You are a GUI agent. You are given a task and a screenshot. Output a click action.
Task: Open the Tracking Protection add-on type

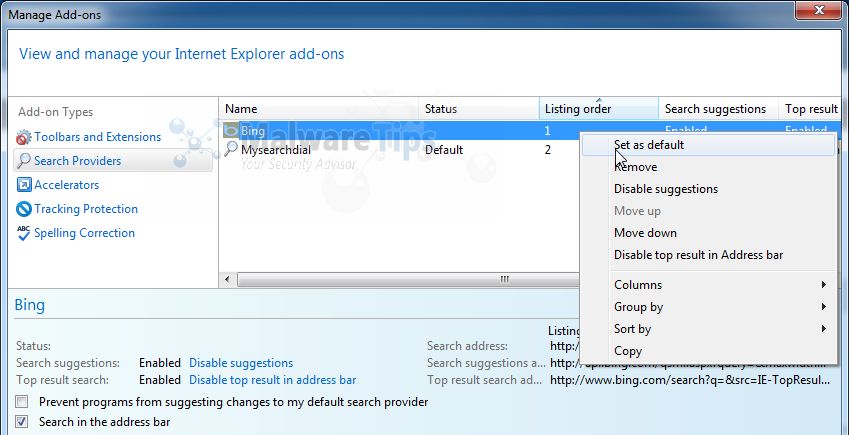86,209
